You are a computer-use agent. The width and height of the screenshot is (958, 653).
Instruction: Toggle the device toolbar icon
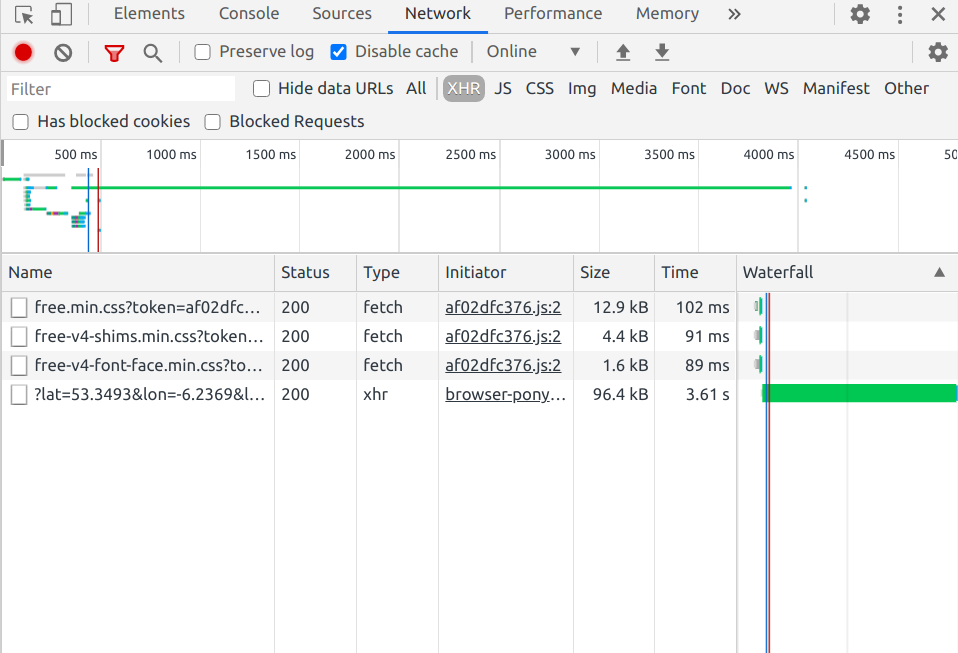click(x=61, y=15)
